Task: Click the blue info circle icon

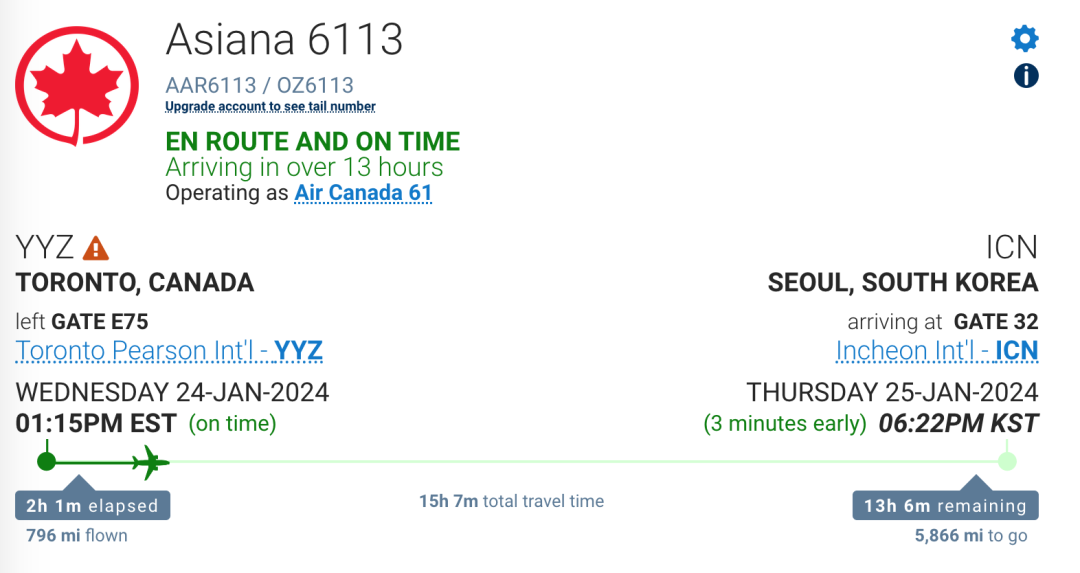Action: (1026, 75)
